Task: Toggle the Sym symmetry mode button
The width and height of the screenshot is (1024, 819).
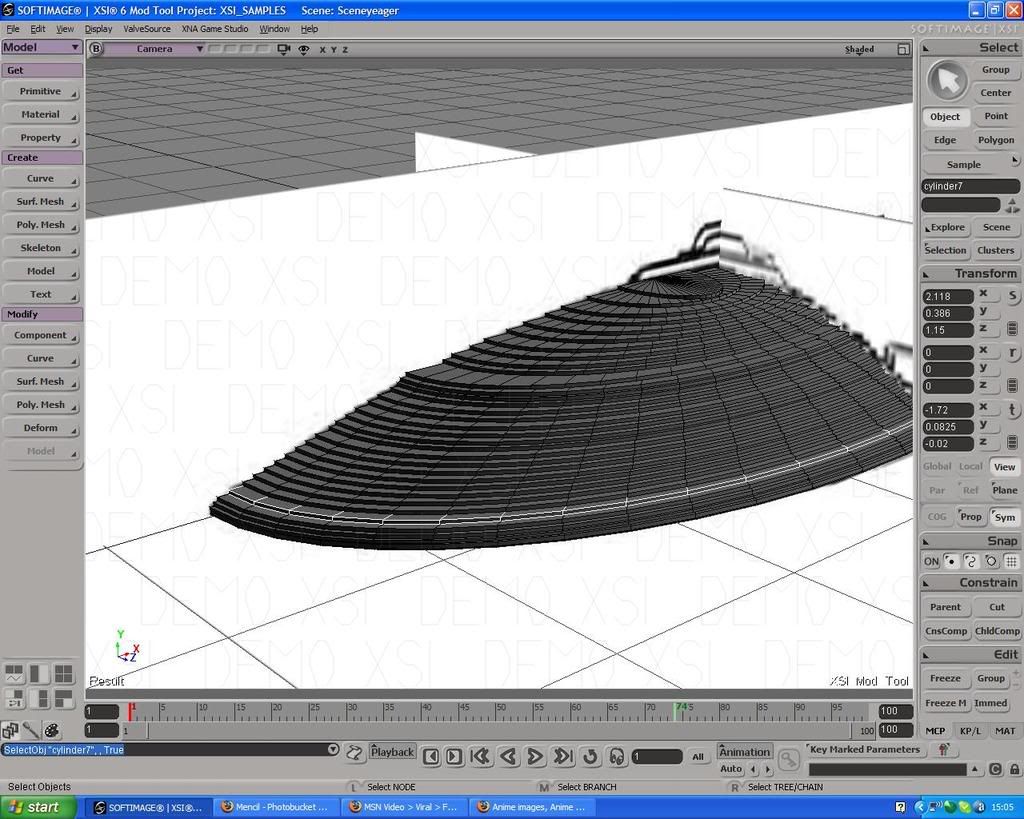Action: tap(1004, 517)
